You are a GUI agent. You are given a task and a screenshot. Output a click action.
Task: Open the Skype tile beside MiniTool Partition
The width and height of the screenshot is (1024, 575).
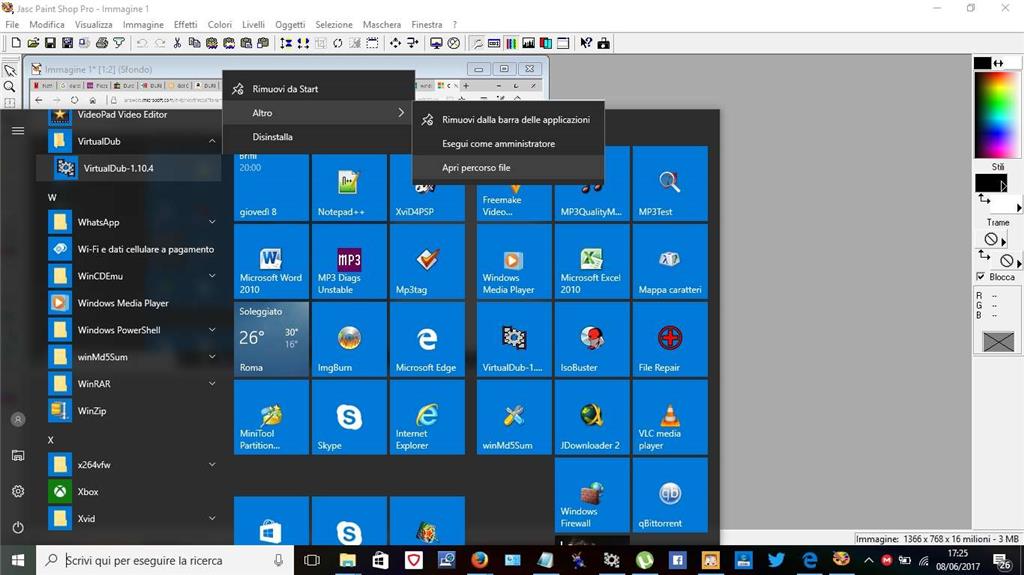coord(349,417)
